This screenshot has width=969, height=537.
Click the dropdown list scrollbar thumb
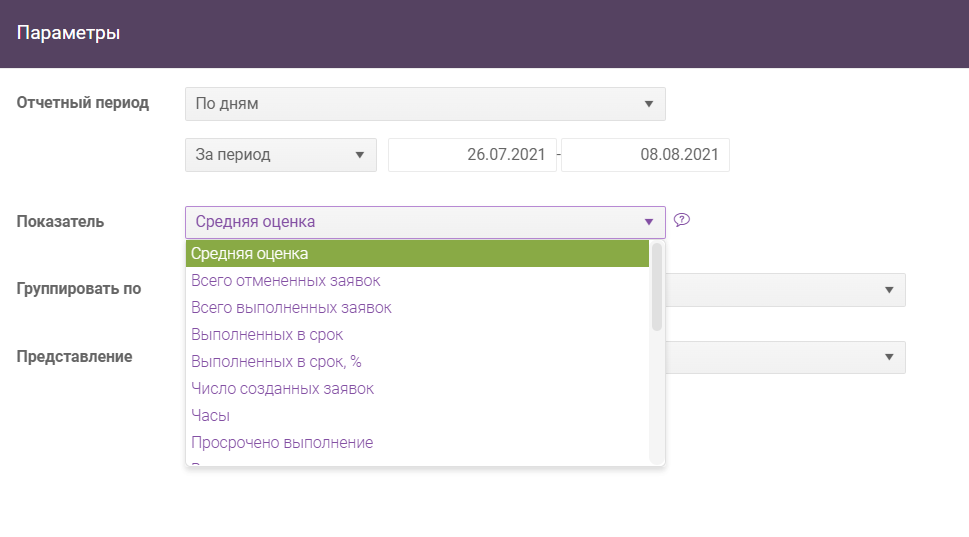tap(657, 287)
